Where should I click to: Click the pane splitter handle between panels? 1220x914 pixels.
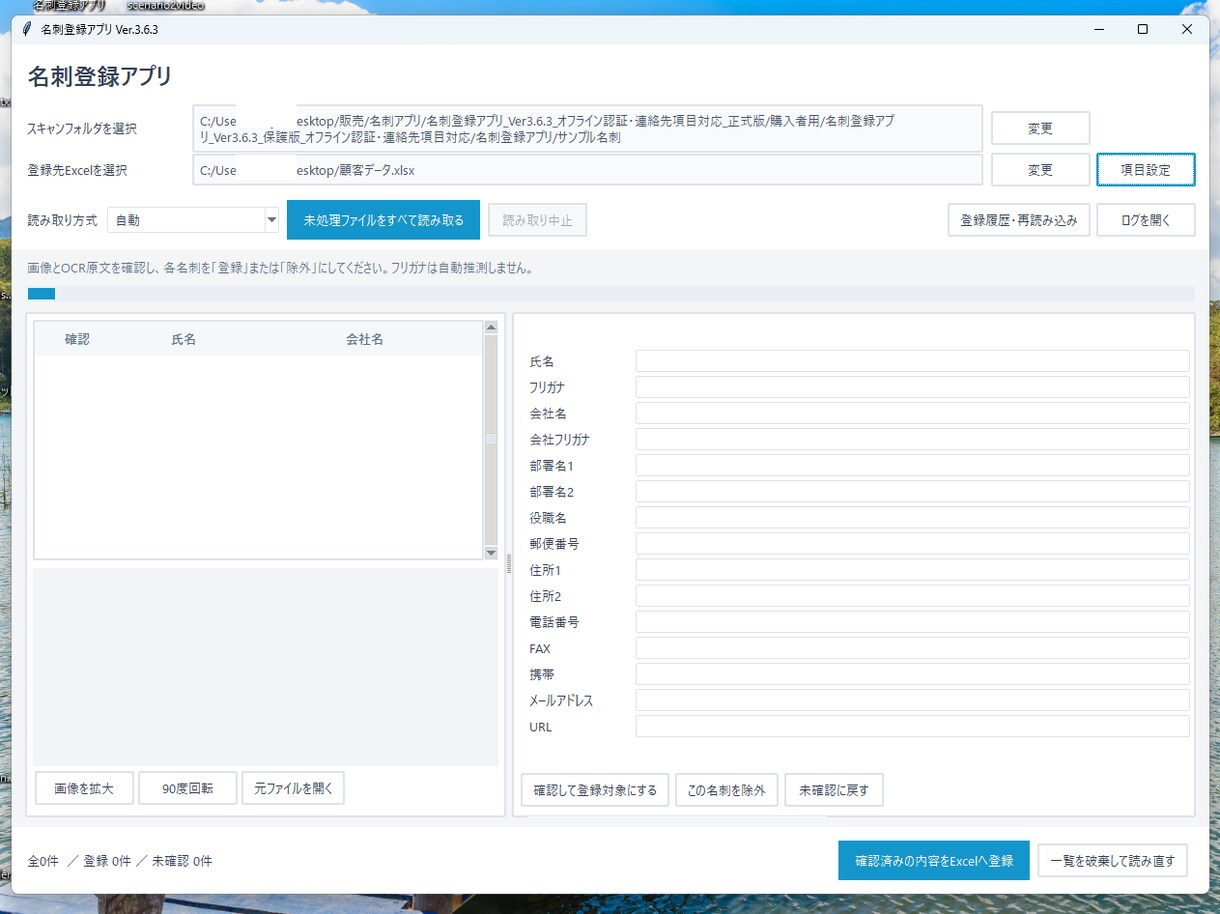click(509, 565)
